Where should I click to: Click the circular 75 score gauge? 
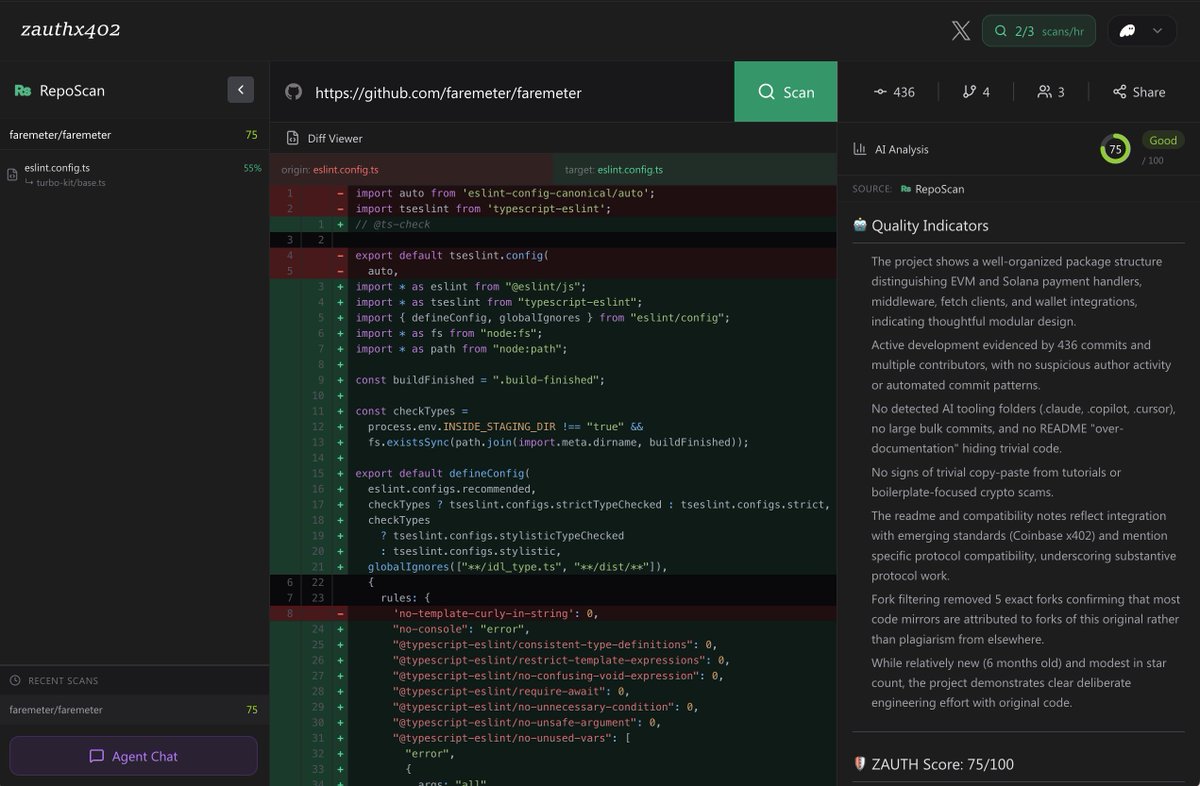[x=1115, y=149]
